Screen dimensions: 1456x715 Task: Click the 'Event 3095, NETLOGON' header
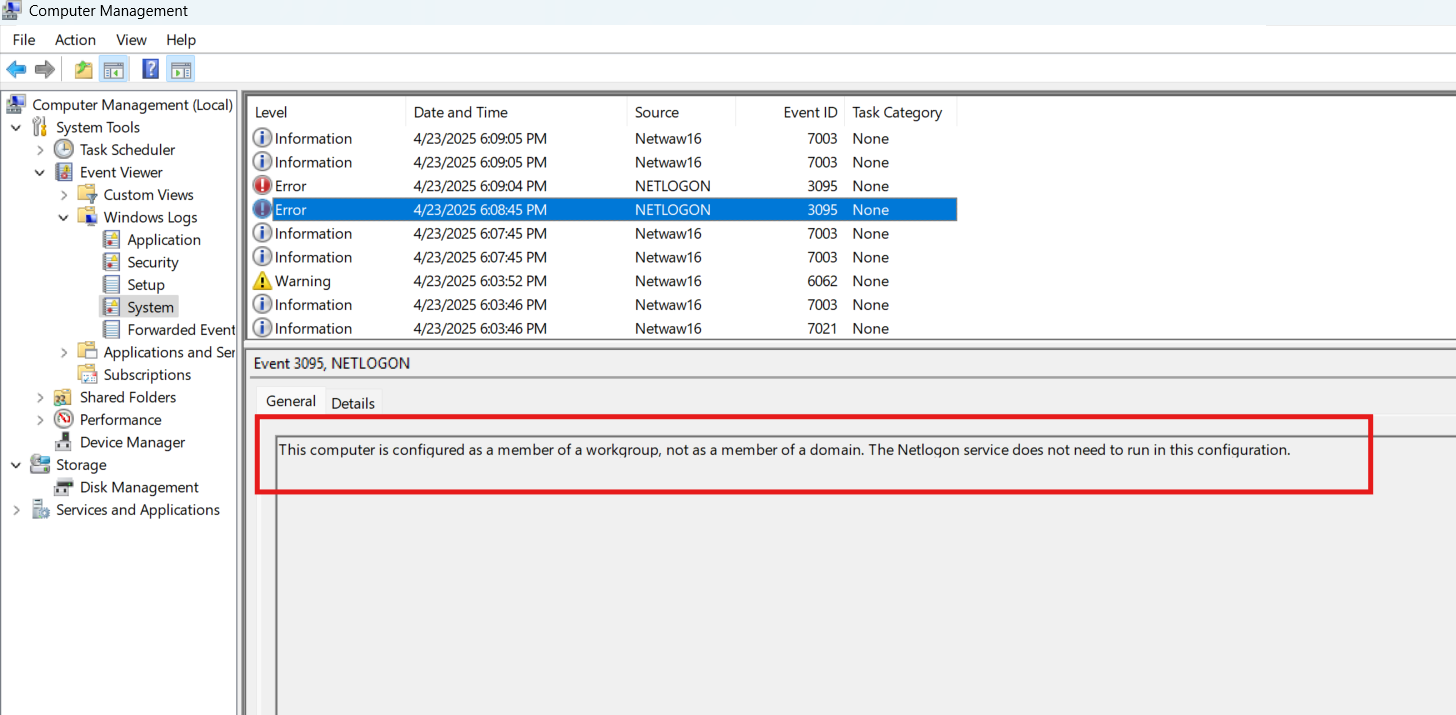coord(332,364)
